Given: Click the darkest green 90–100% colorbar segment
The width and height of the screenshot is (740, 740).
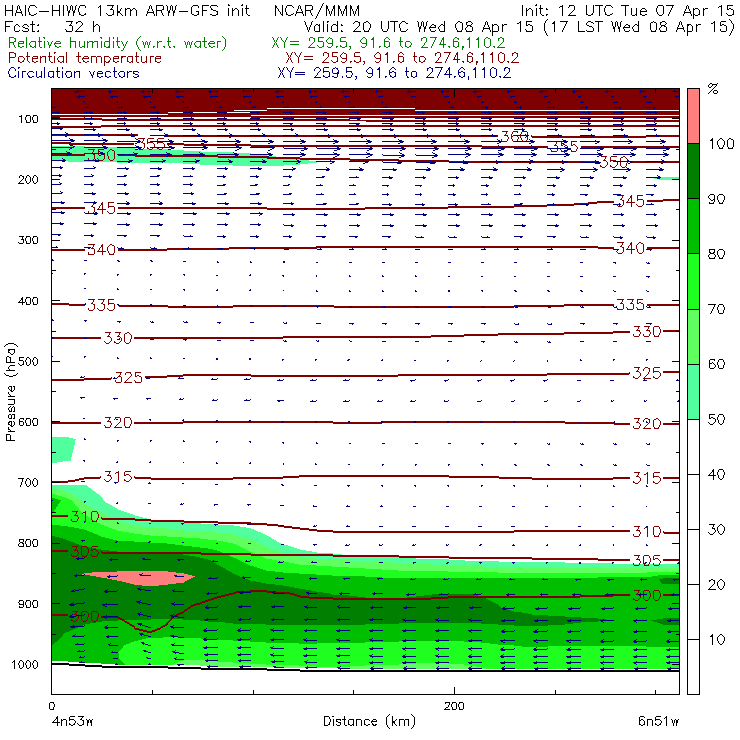Looking at the screenshot, I should point(693,171).
